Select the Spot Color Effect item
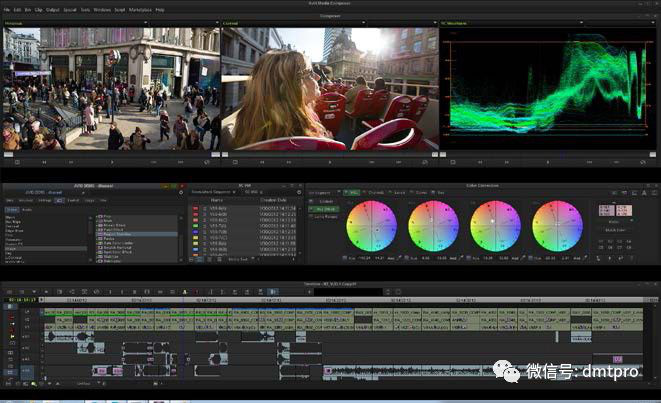 point(117,252)
